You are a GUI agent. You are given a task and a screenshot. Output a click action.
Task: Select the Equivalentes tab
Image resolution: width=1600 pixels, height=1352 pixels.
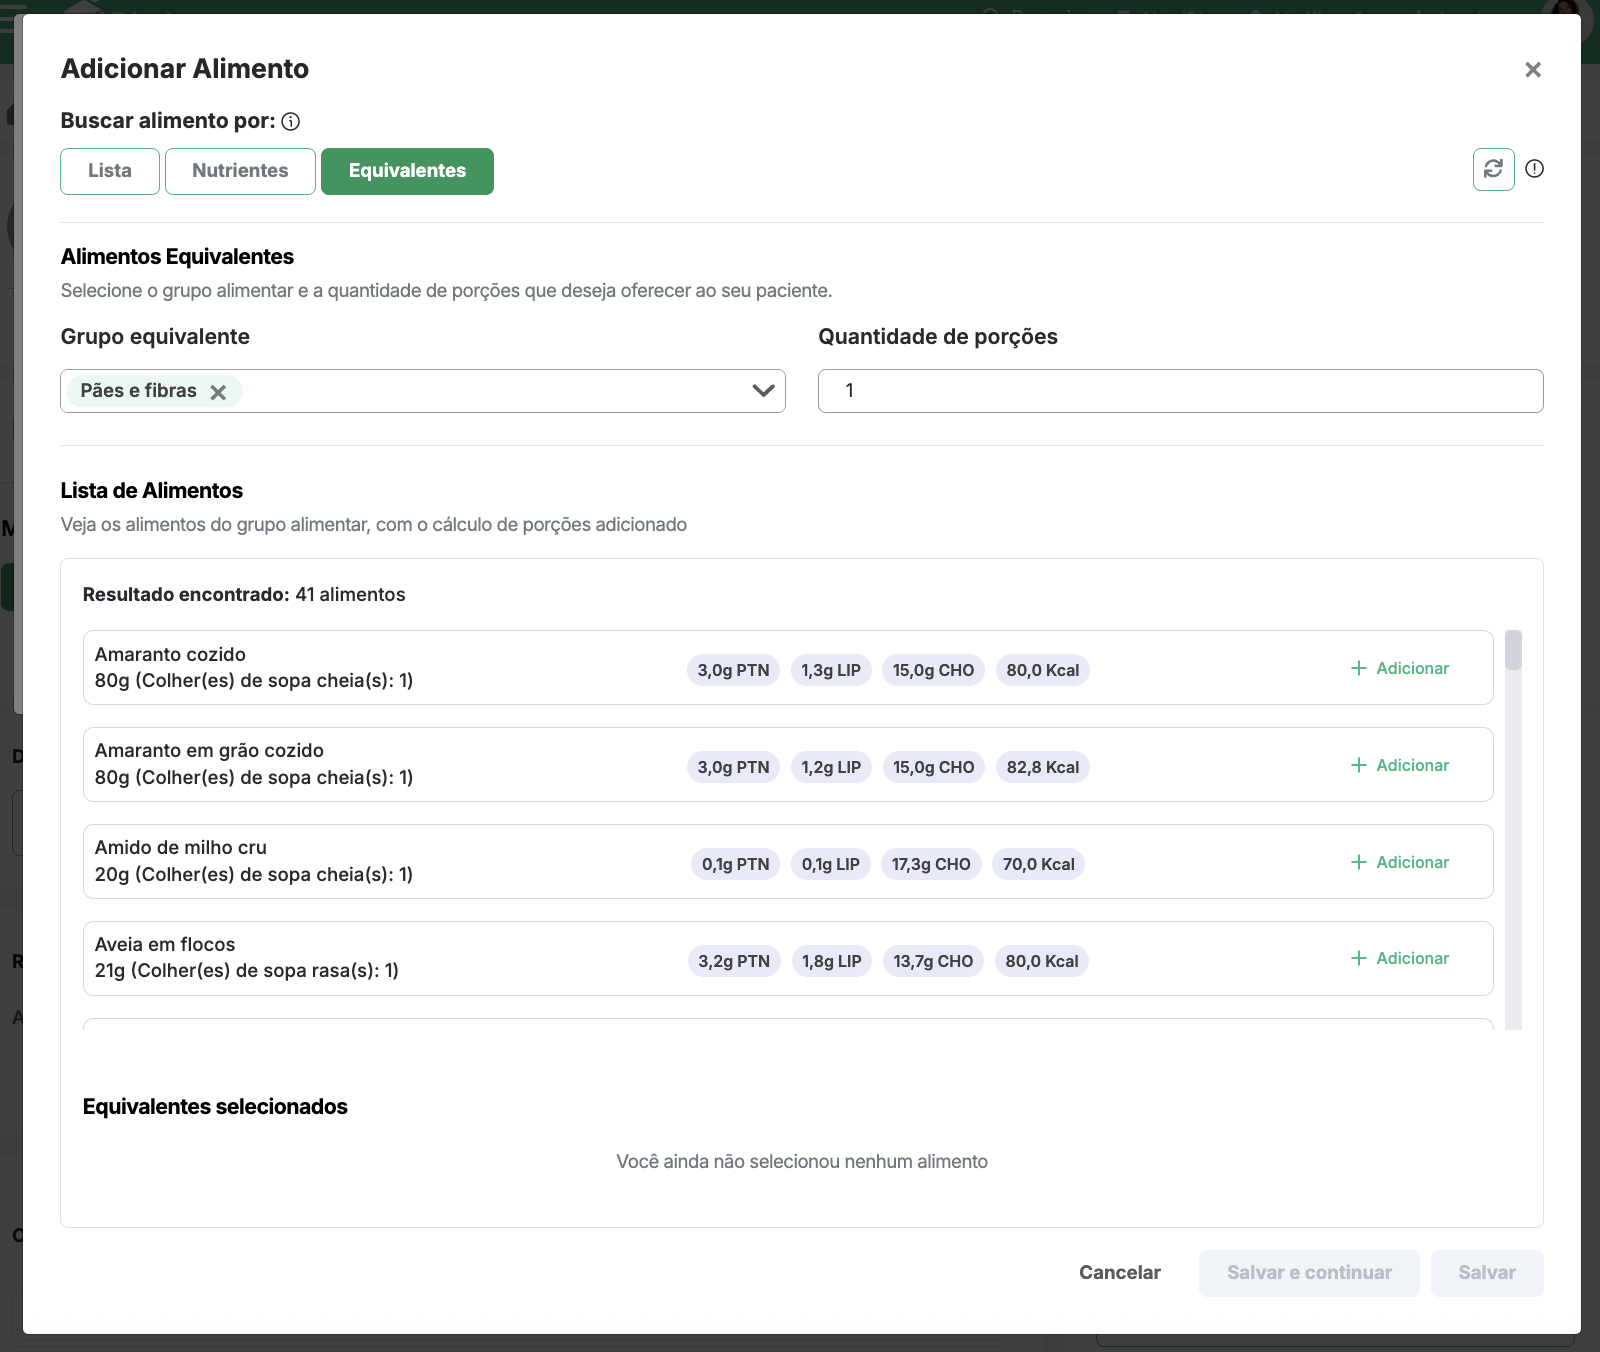coord(407,171)
